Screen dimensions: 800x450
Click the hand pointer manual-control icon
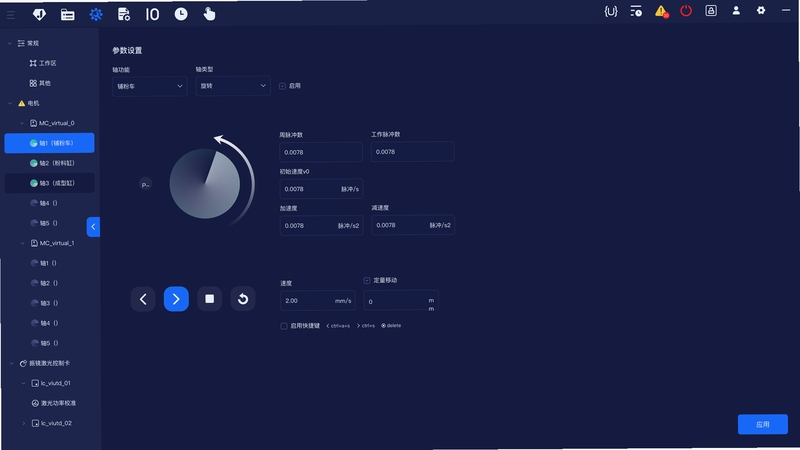point(209,14)
